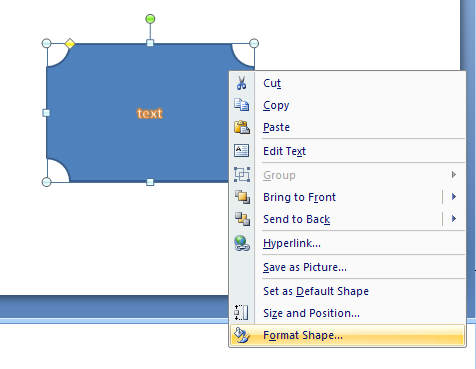
Task: Expand Send to Back submenu arrow
Action: pos(454,219)
